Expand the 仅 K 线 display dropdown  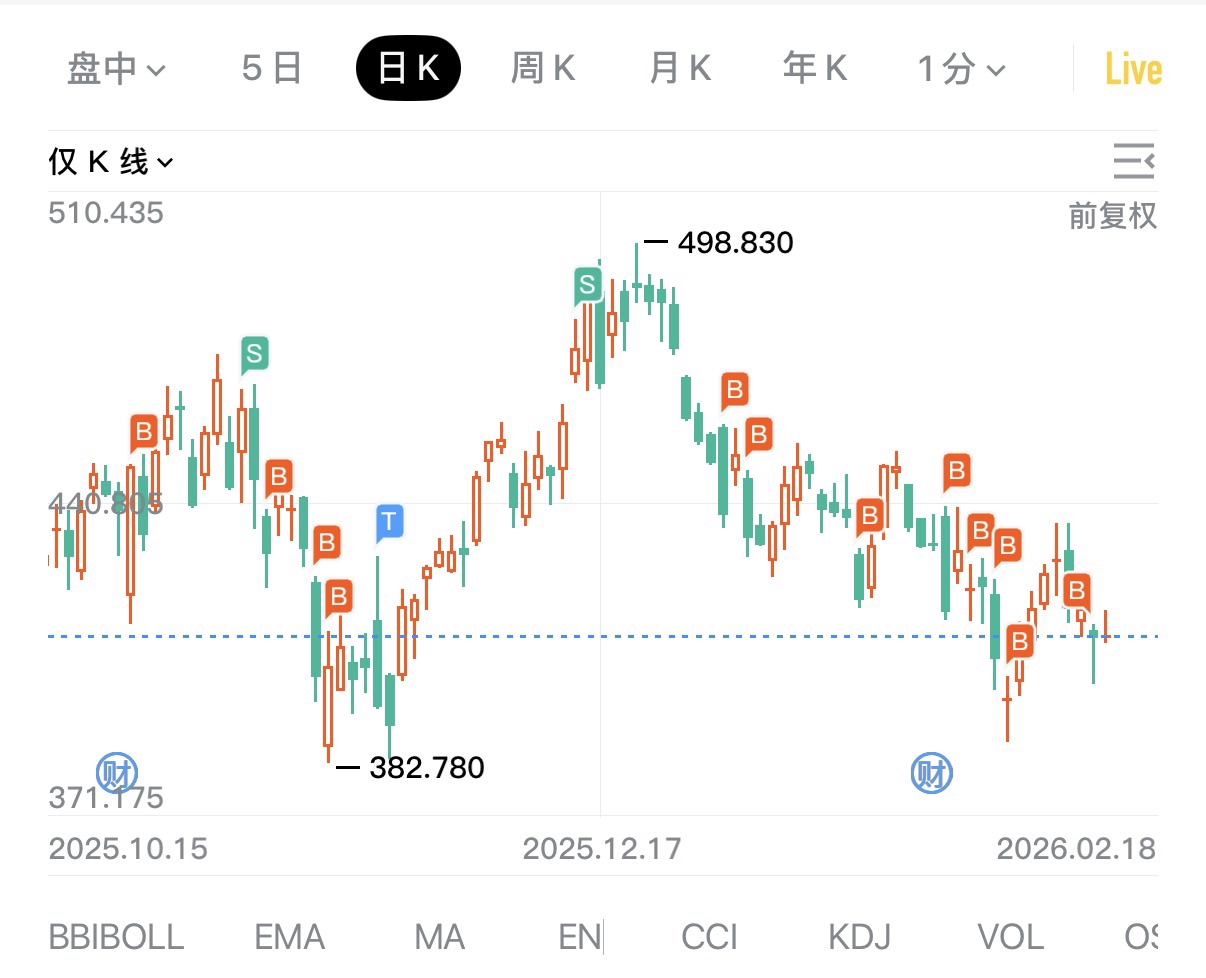pos(111,162)
